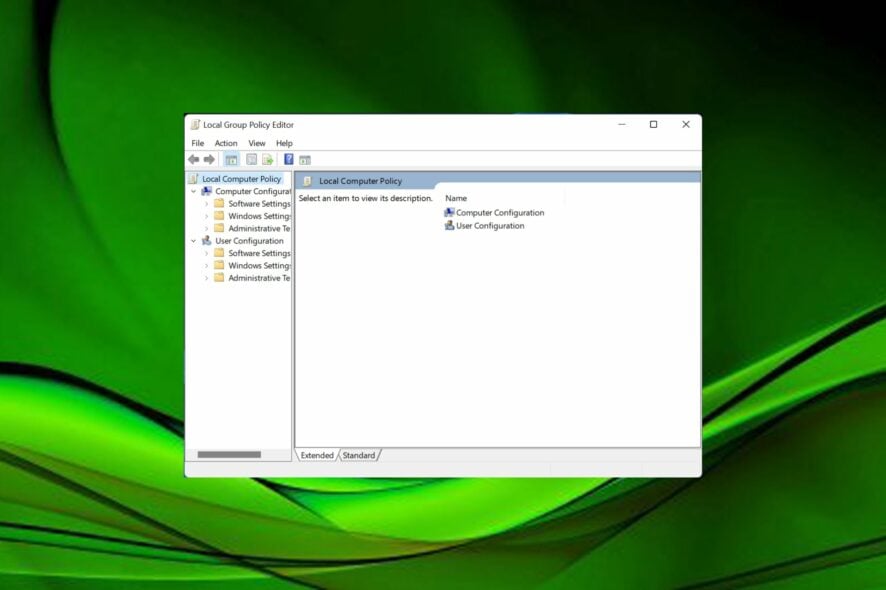Toggle the Show/Hide Console Tree icon
886x590 pixels.
coord(231,159)
